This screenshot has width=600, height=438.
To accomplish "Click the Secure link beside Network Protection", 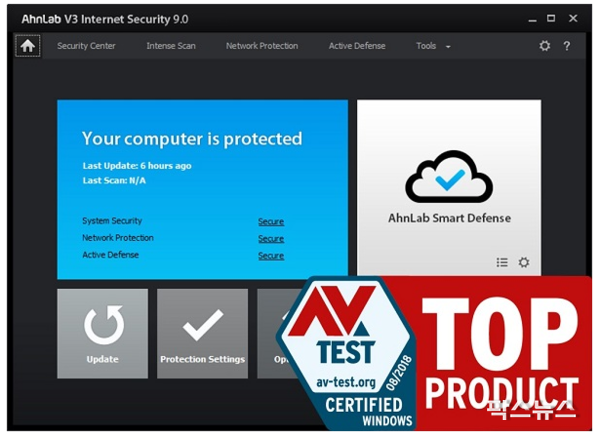I will (271, 239).
